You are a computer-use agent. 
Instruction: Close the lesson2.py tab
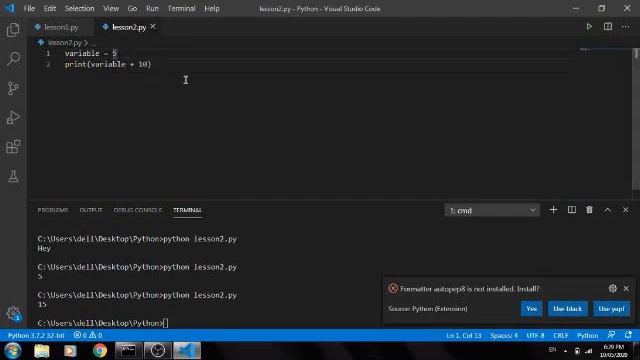[x=153, y=27]
